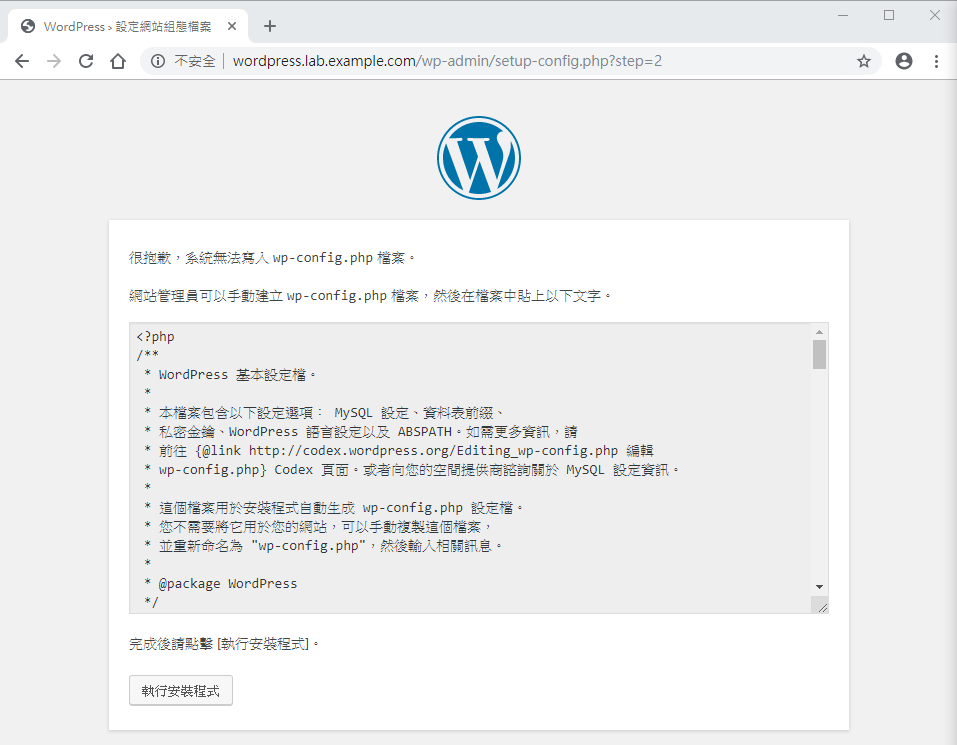This screenshot has width=957, height=745.
Task: Open the browser home page
Action: [118, 61]
